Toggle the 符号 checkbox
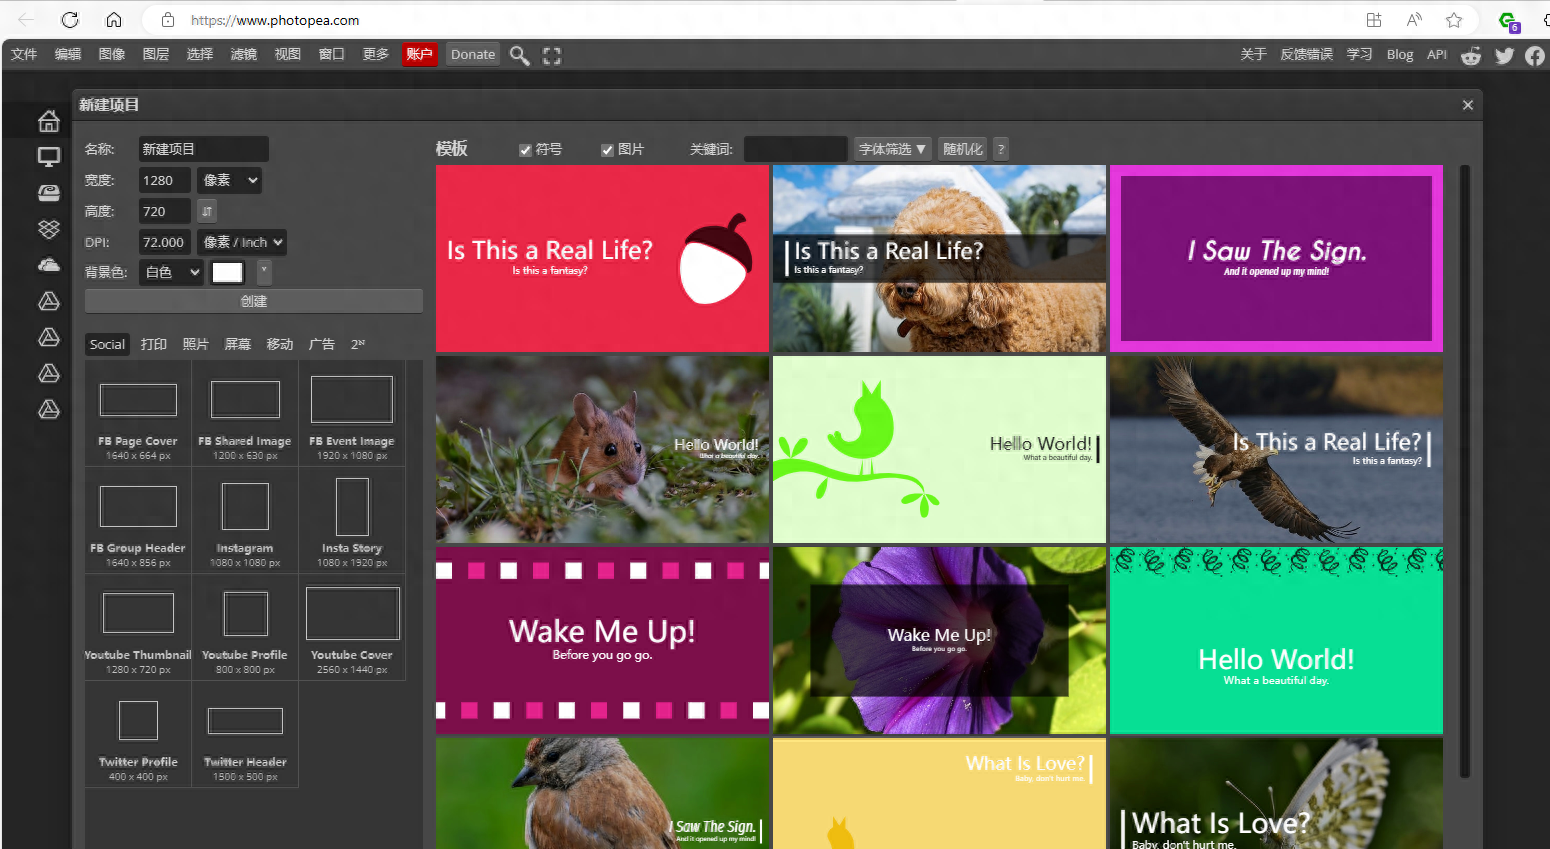 tap(525, 150)
